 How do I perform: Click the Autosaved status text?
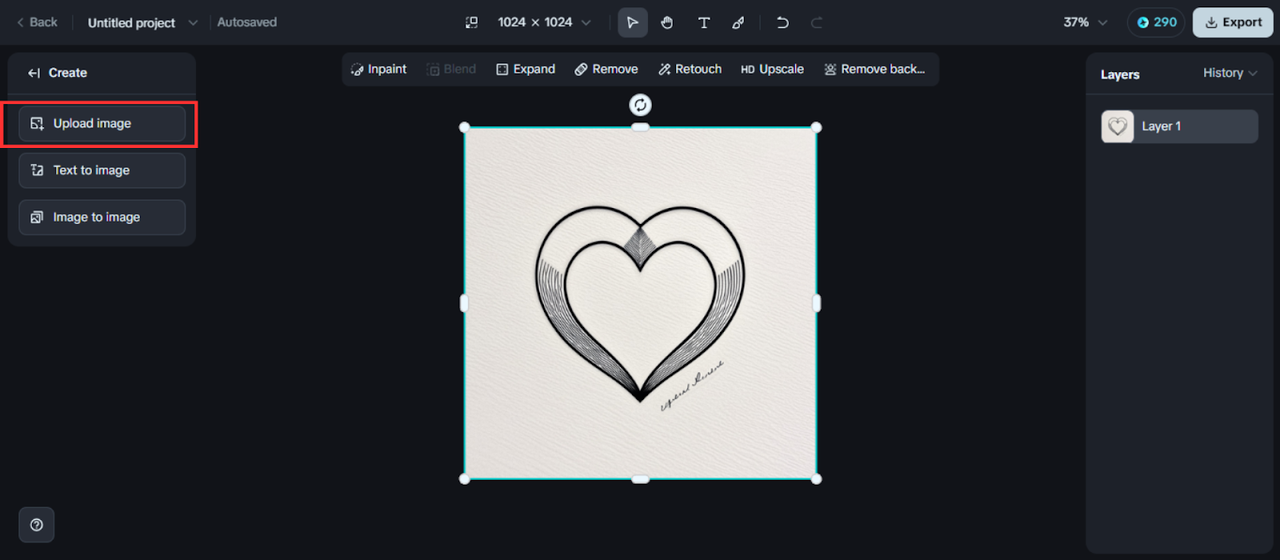[247, 22]
